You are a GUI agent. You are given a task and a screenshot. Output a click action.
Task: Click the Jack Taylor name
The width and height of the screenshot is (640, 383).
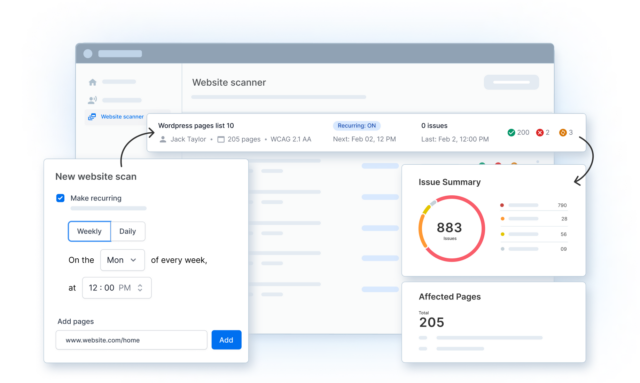pos(188,139)
